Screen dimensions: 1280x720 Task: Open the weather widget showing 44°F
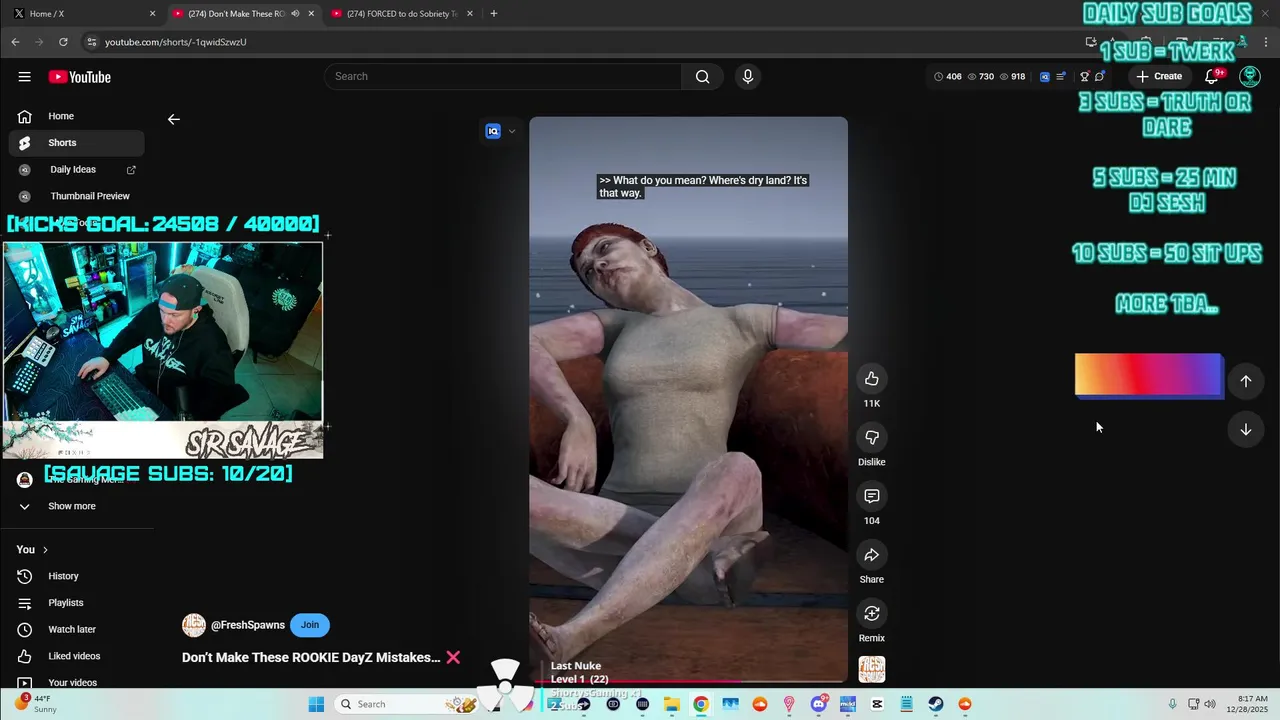34,704
